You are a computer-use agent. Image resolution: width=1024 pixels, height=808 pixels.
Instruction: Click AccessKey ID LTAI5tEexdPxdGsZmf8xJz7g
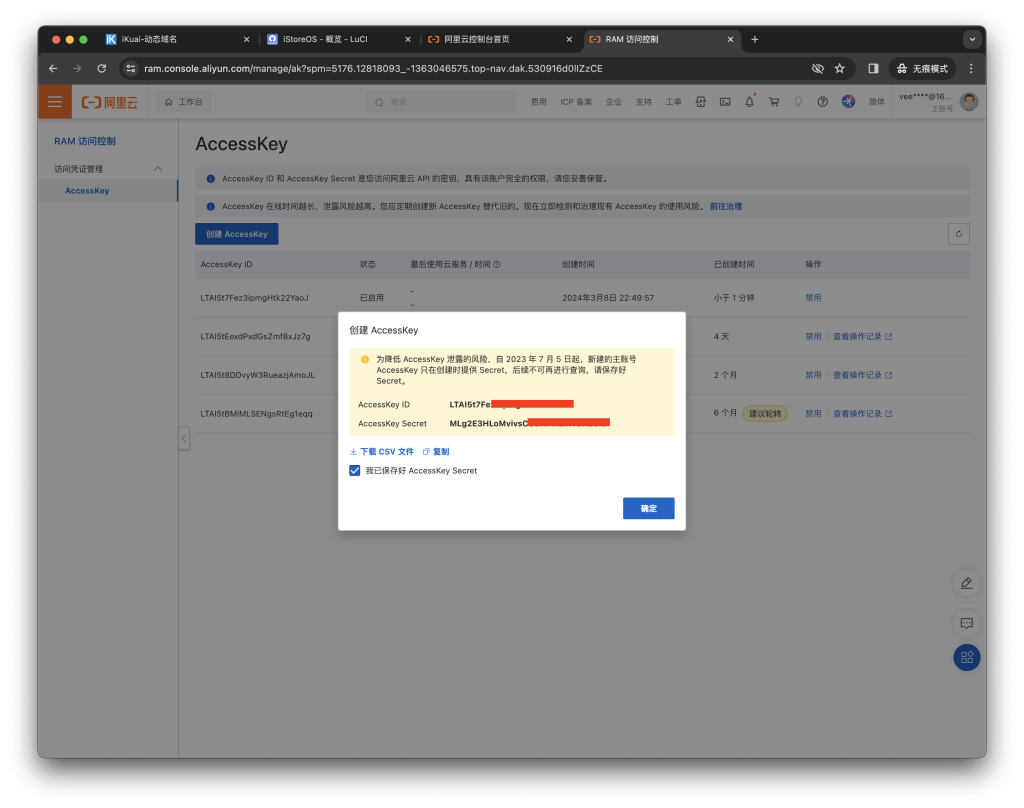pyautogui.click(x=255, y=336)
